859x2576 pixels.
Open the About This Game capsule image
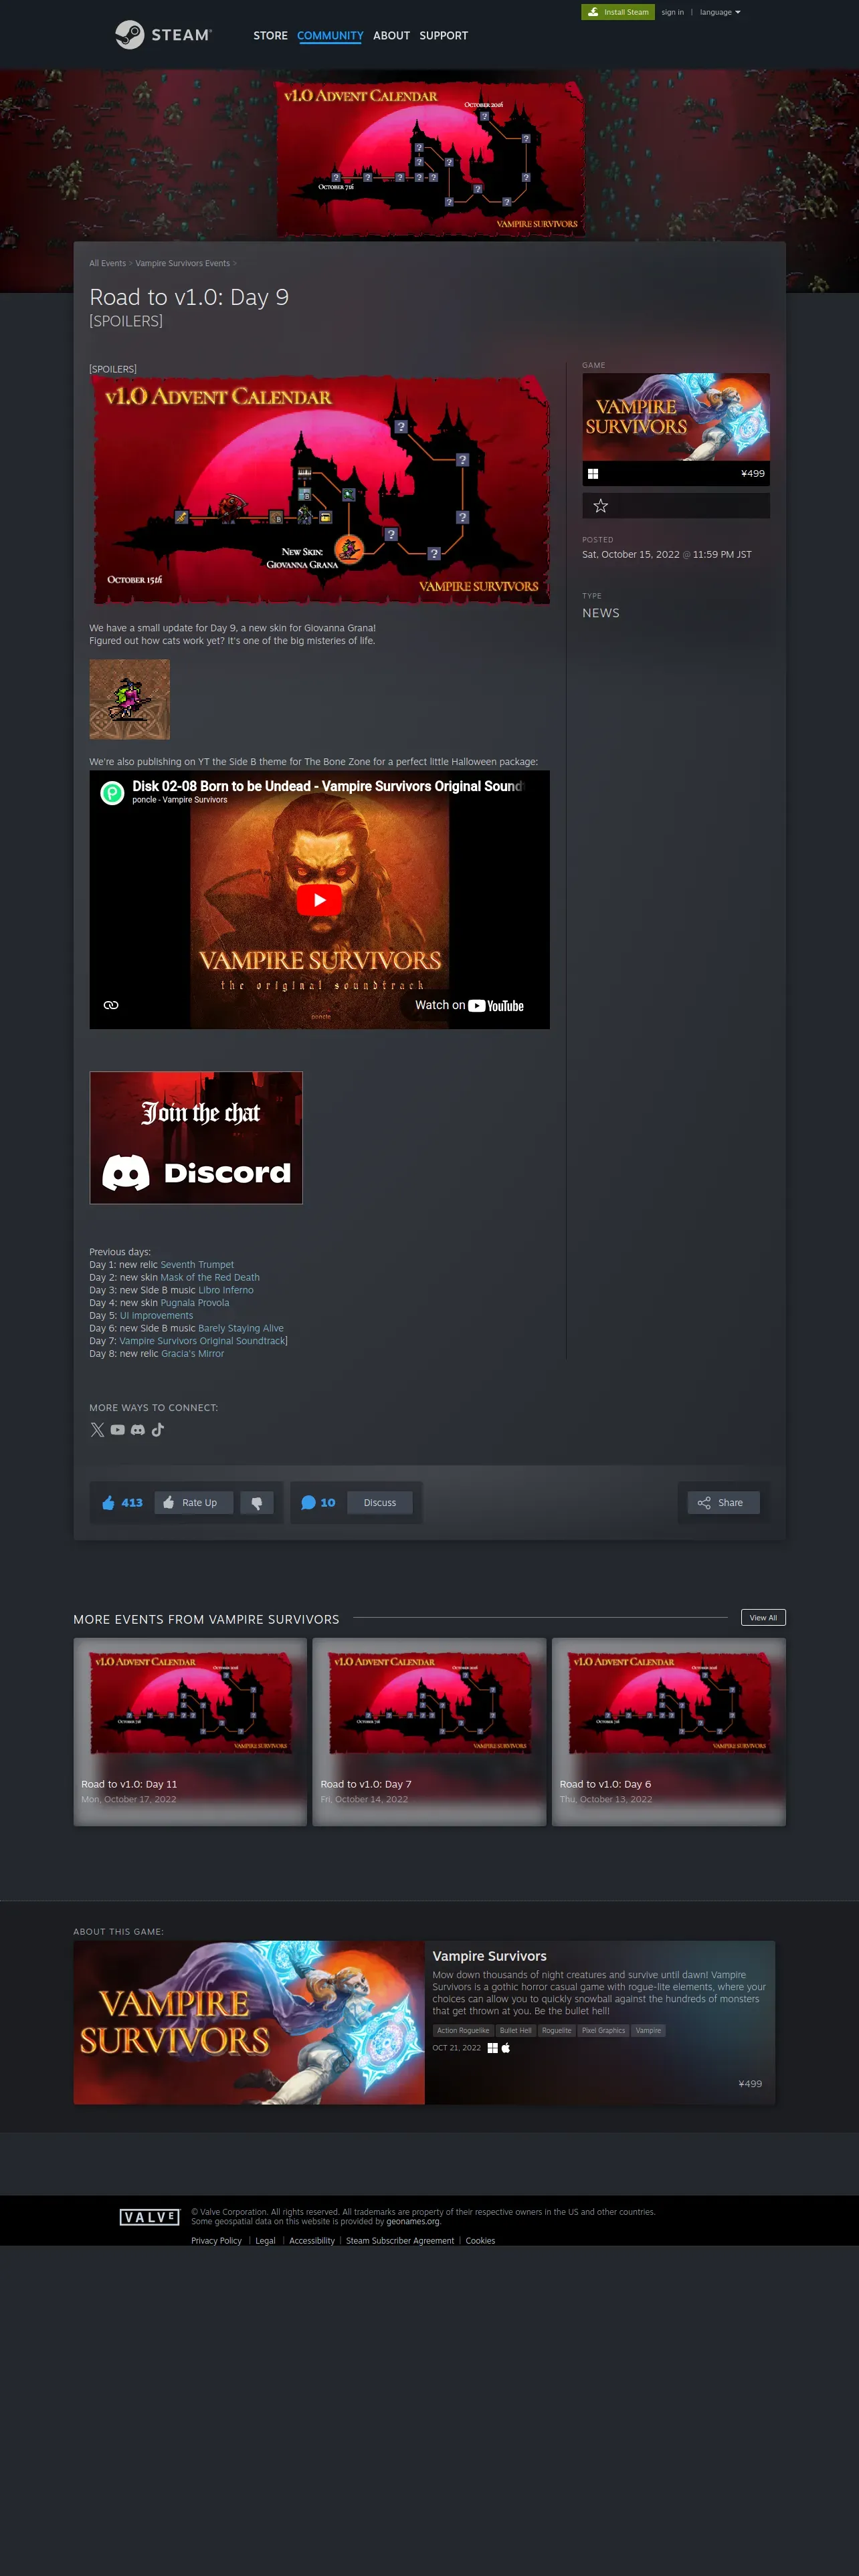pyautogui.click(x=249, y=2023)
